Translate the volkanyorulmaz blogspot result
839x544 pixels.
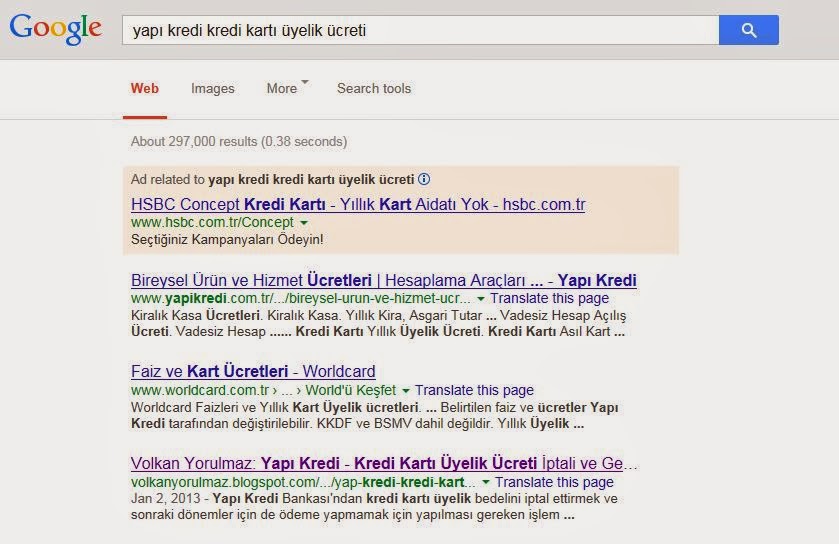pyautogui.click(x=554, y=482)
